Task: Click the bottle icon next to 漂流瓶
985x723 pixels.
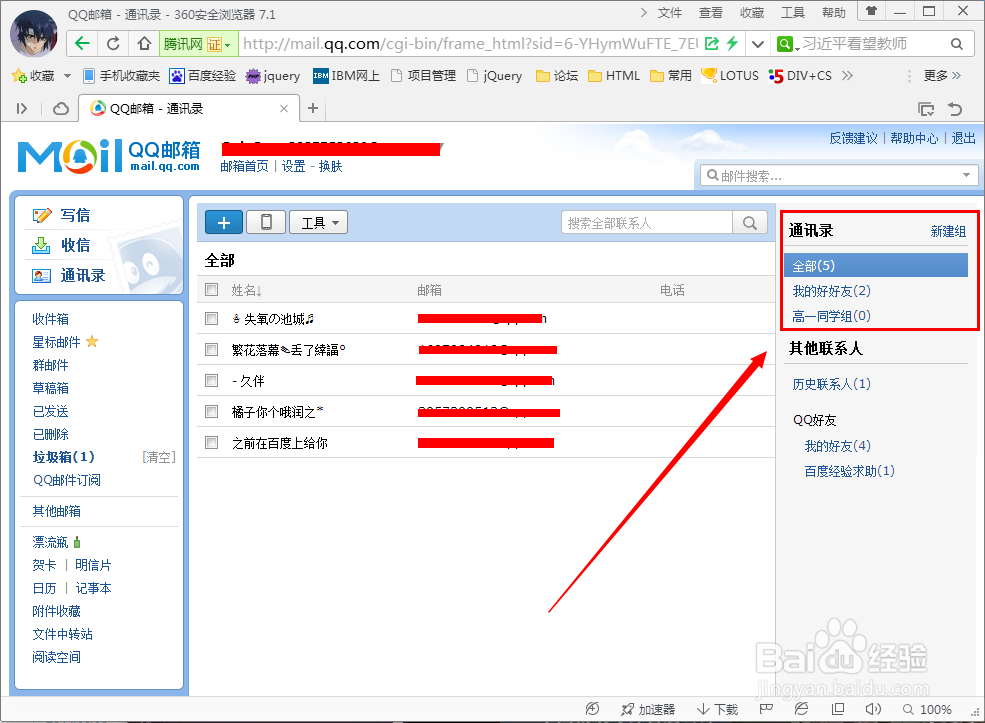Action: [x=77, y=541]
